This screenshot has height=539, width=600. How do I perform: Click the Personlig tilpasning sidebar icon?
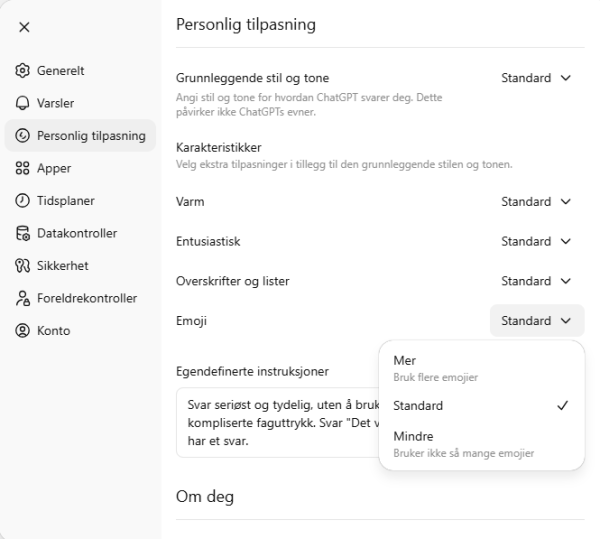pos(23,136)
